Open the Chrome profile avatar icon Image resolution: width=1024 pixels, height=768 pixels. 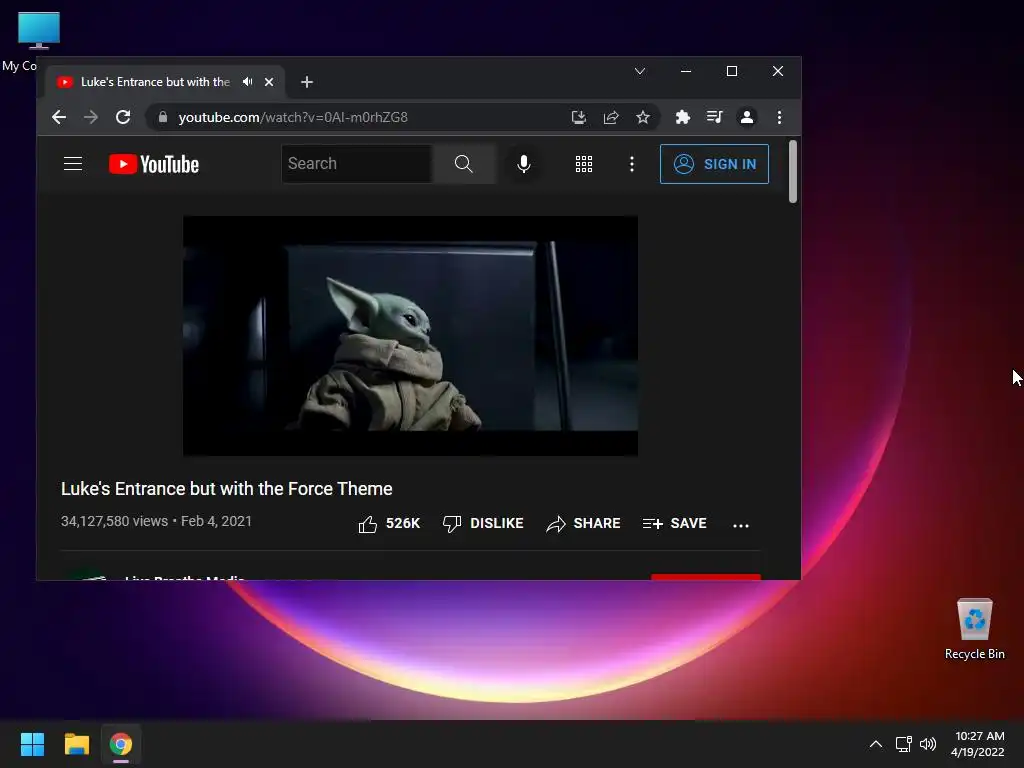pyautogui.click(x=746, y=118)
